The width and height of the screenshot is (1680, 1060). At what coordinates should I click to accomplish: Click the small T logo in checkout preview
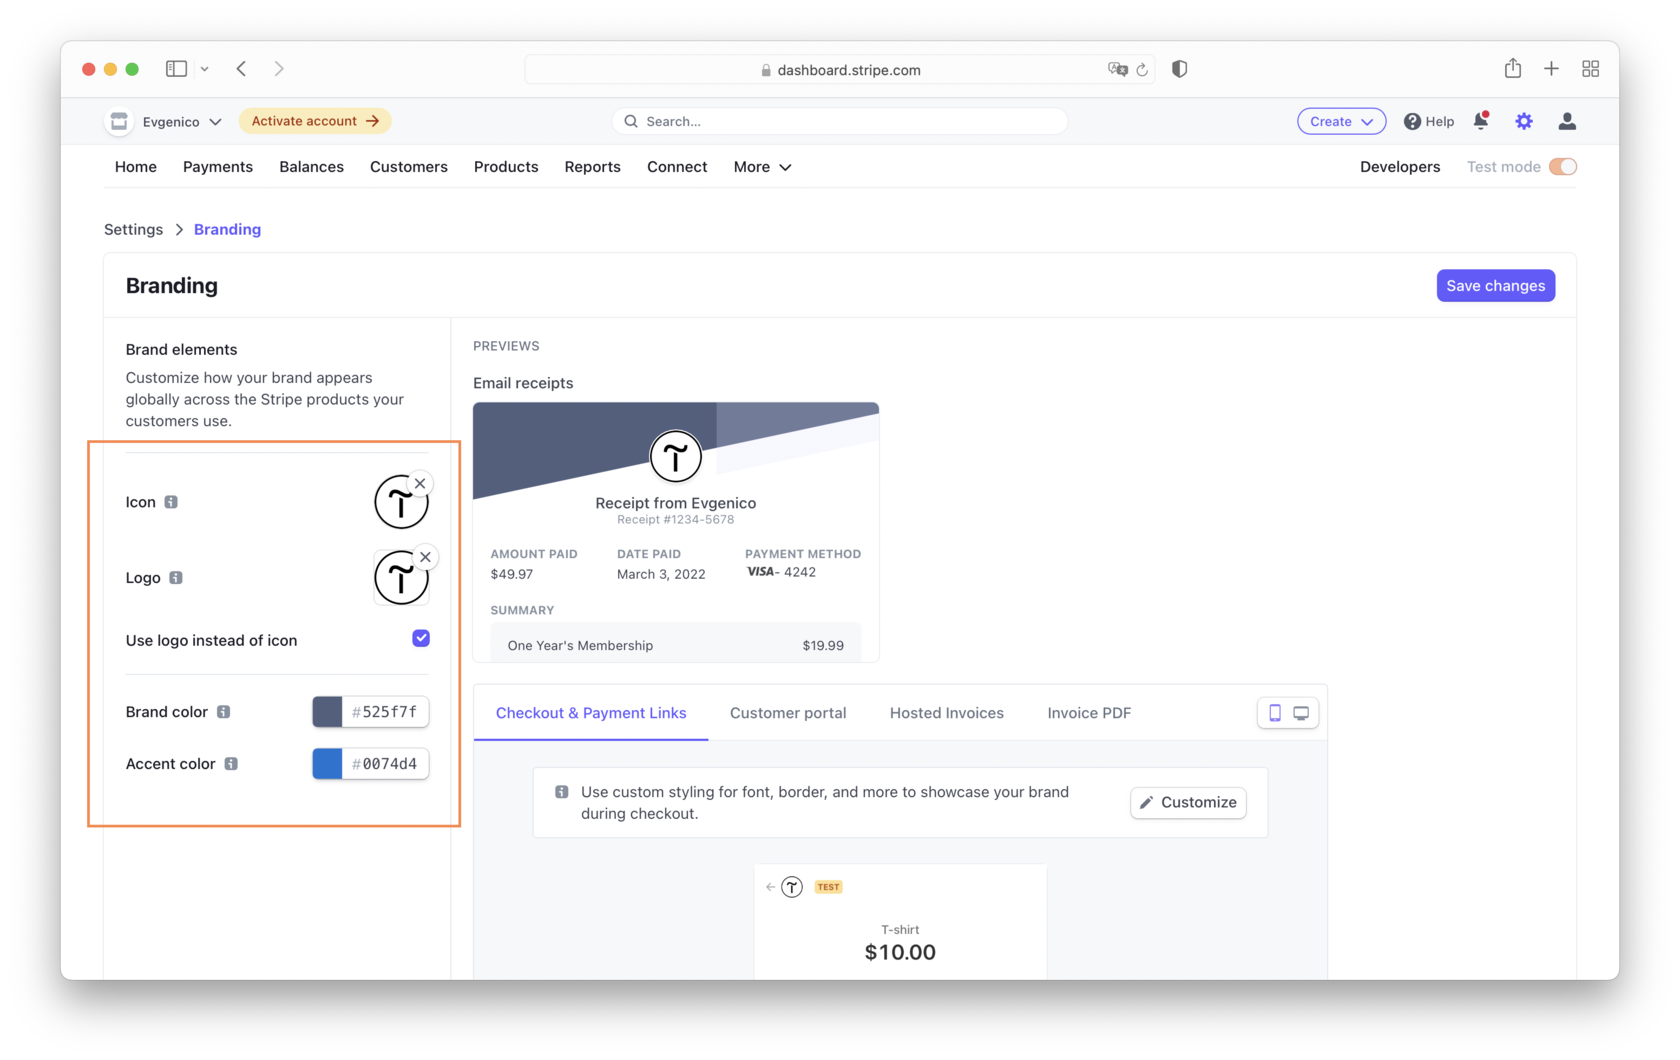pyautogui.click(x=792, y=887)
